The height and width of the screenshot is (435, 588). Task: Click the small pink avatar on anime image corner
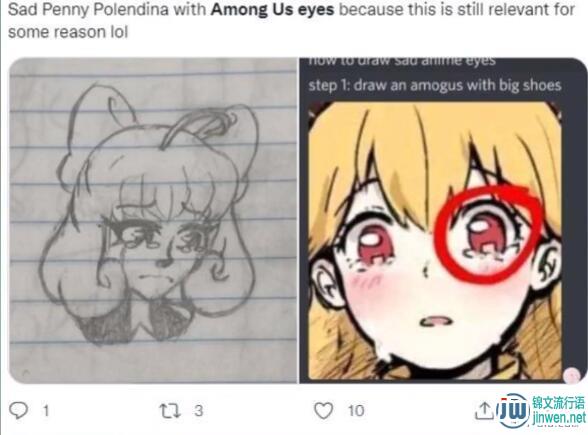(572, 375)
